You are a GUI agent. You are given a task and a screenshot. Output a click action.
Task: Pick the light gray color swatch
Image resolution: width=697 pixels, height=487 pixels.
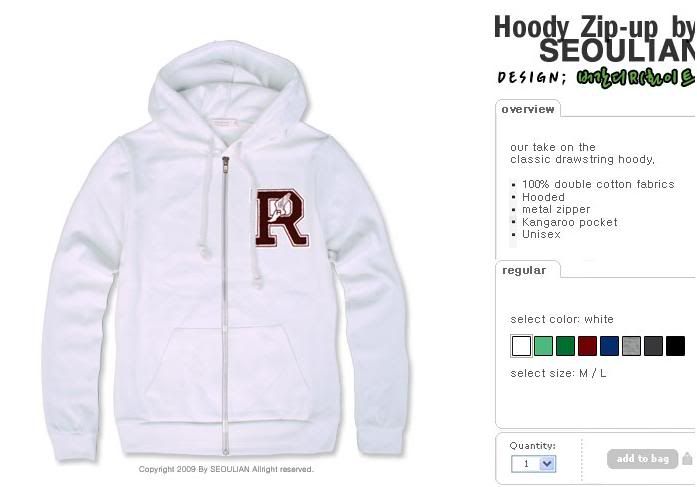(x=631, y=346)
